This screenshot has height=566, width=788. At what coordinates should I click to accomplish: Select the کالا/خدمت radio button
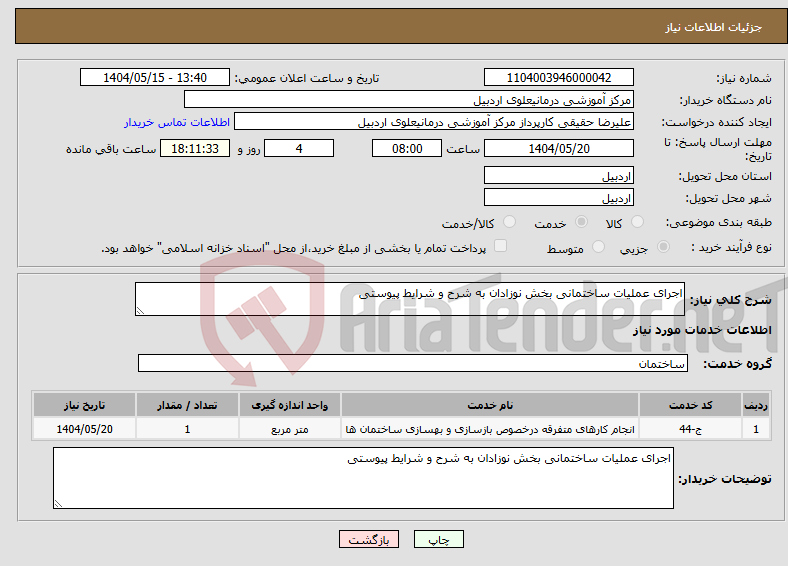tap(509, 222)
